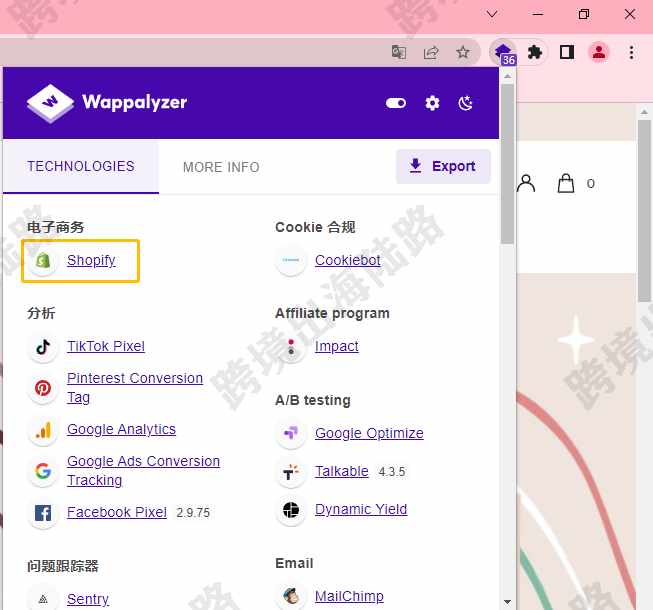
Task: Open the Sentry link
Action: 88,599
